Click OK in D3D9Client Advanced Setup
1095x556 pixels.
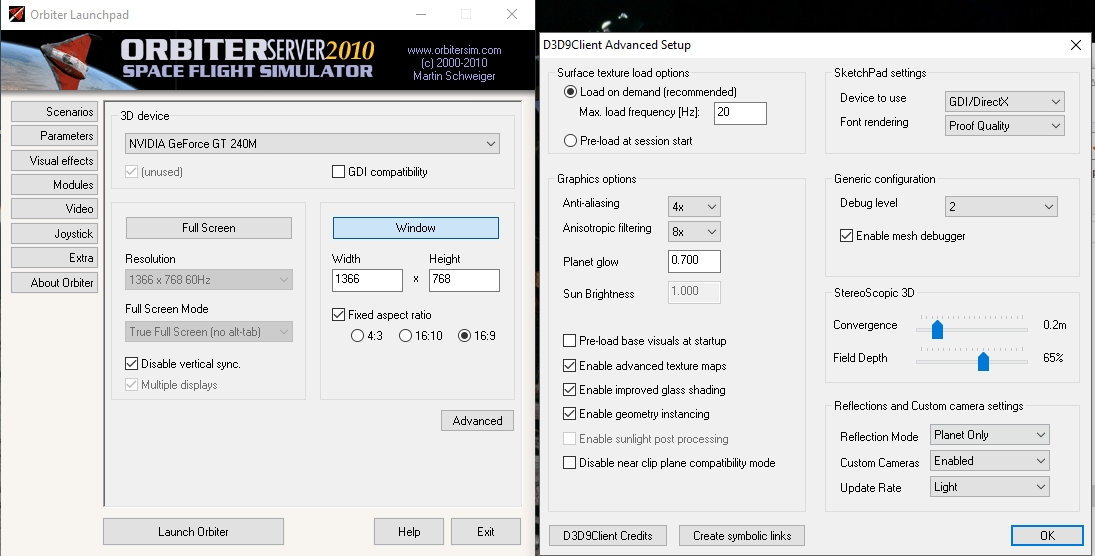[x=1048, y=536]
